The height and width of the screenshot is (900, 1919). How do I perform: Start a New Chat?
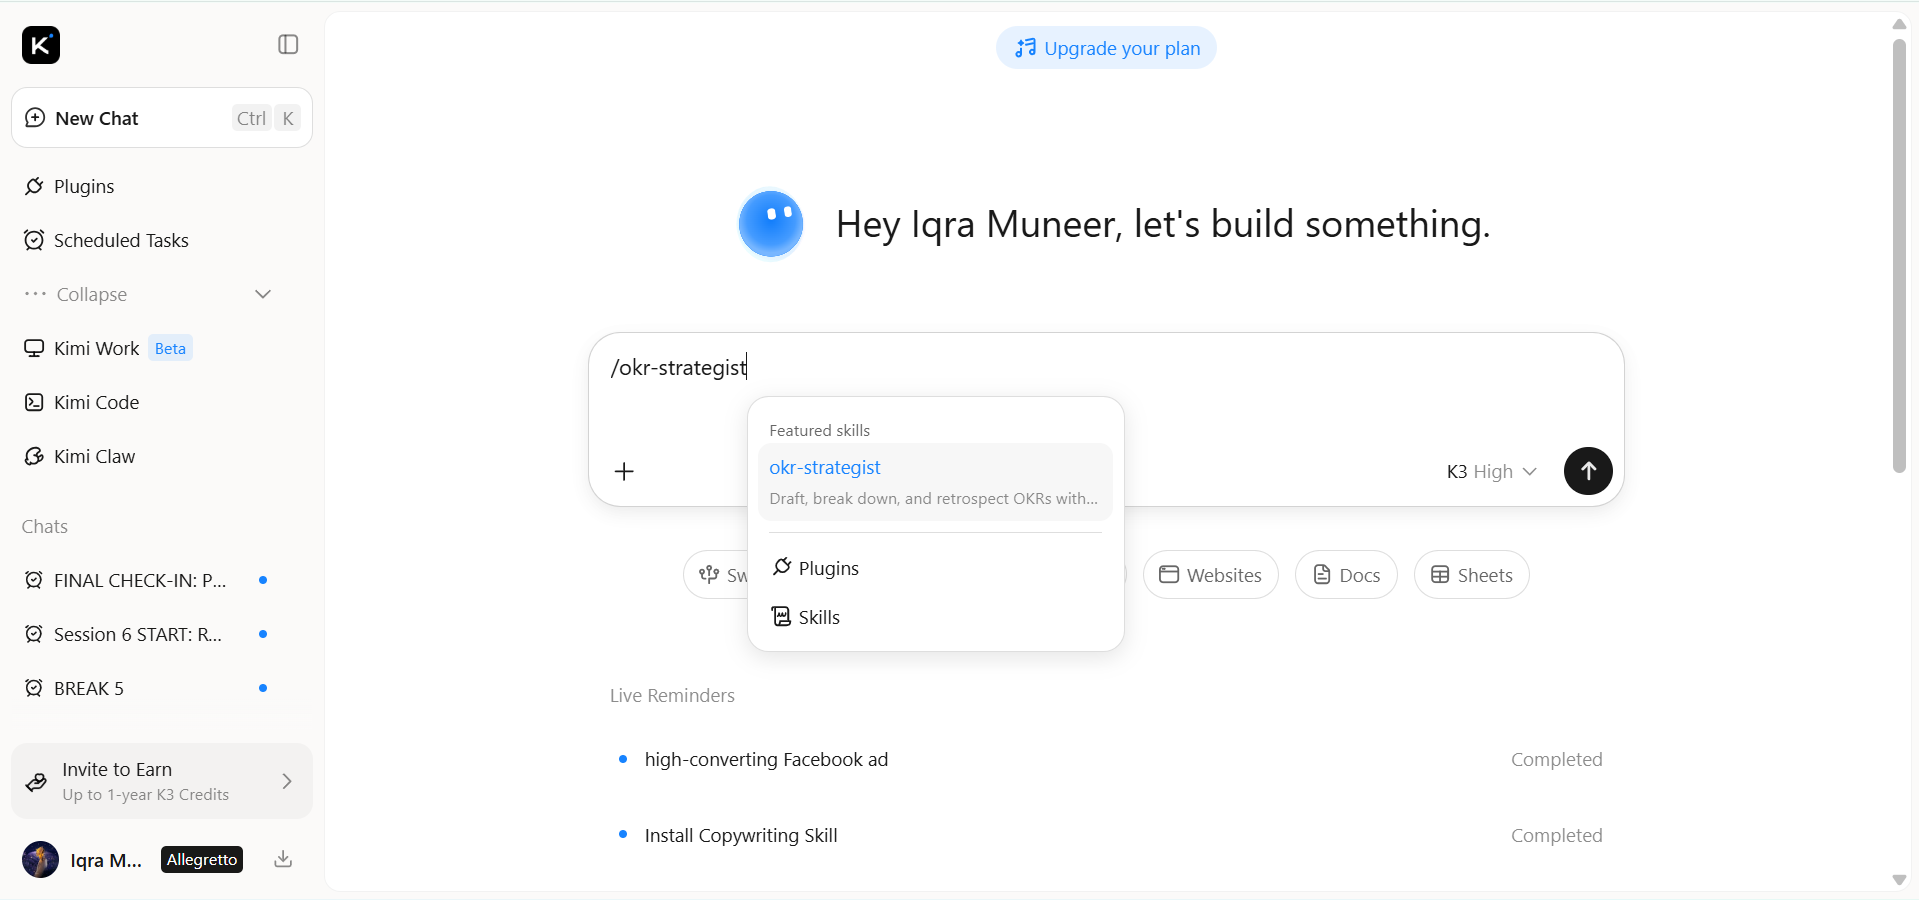[x=162, y=118]
